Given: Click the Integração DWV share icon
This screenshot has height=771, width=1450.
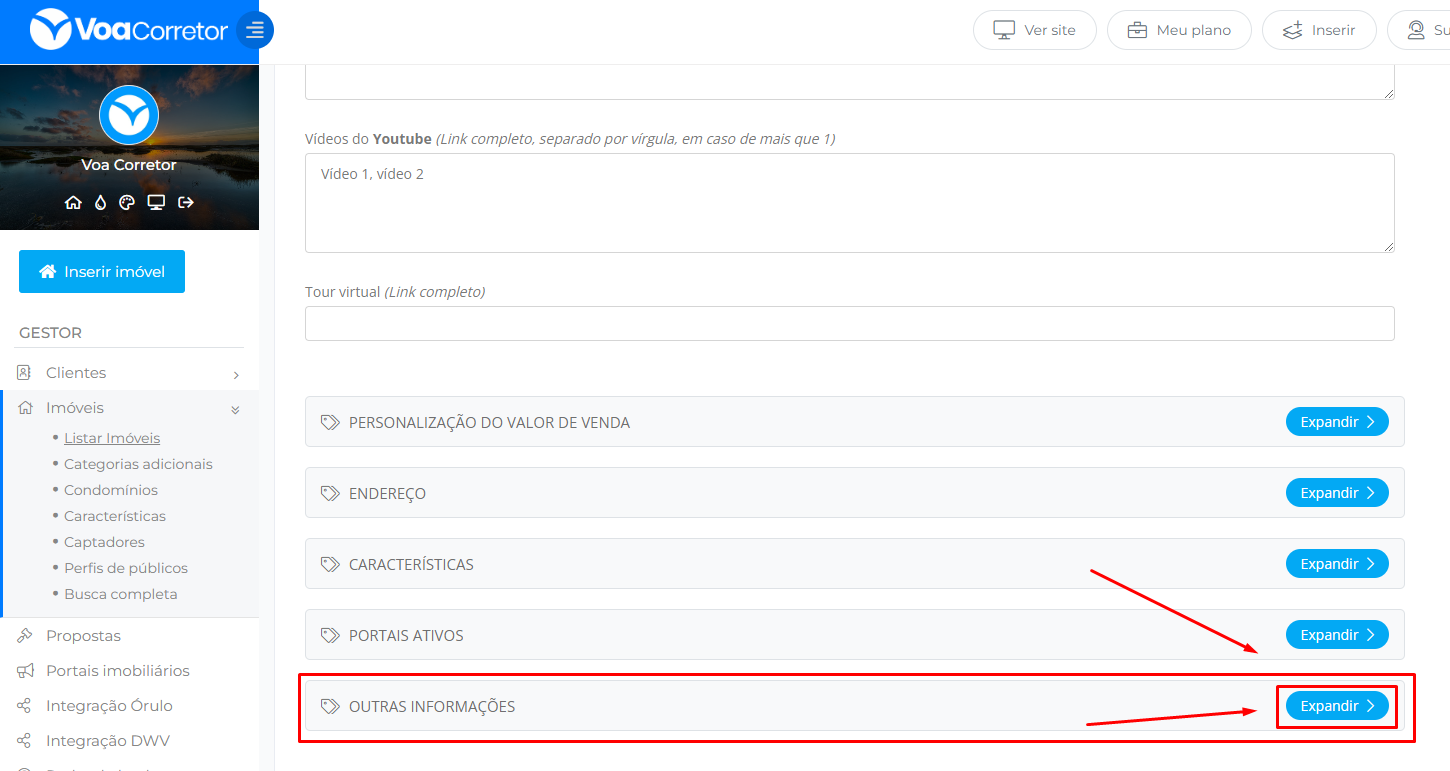Looking at the screenshot, I should (24, 741).
